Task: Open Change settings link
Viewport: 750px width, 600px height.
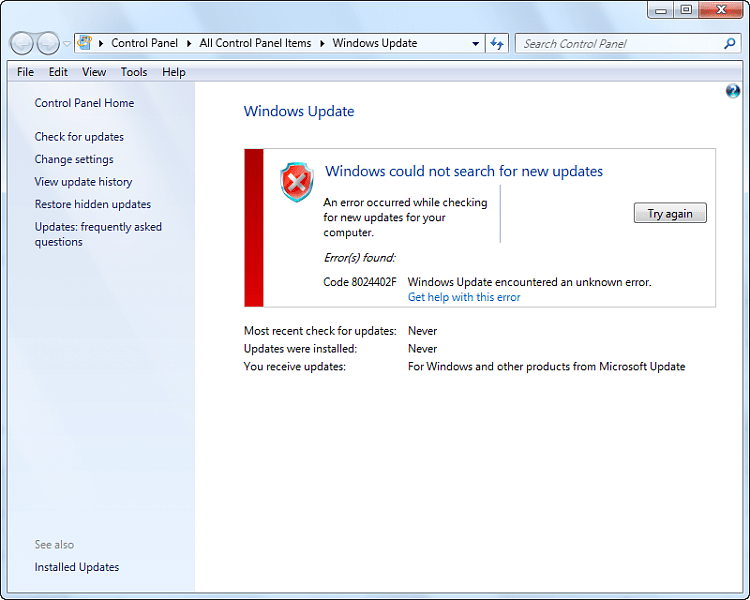Action: tap(74, 159)
